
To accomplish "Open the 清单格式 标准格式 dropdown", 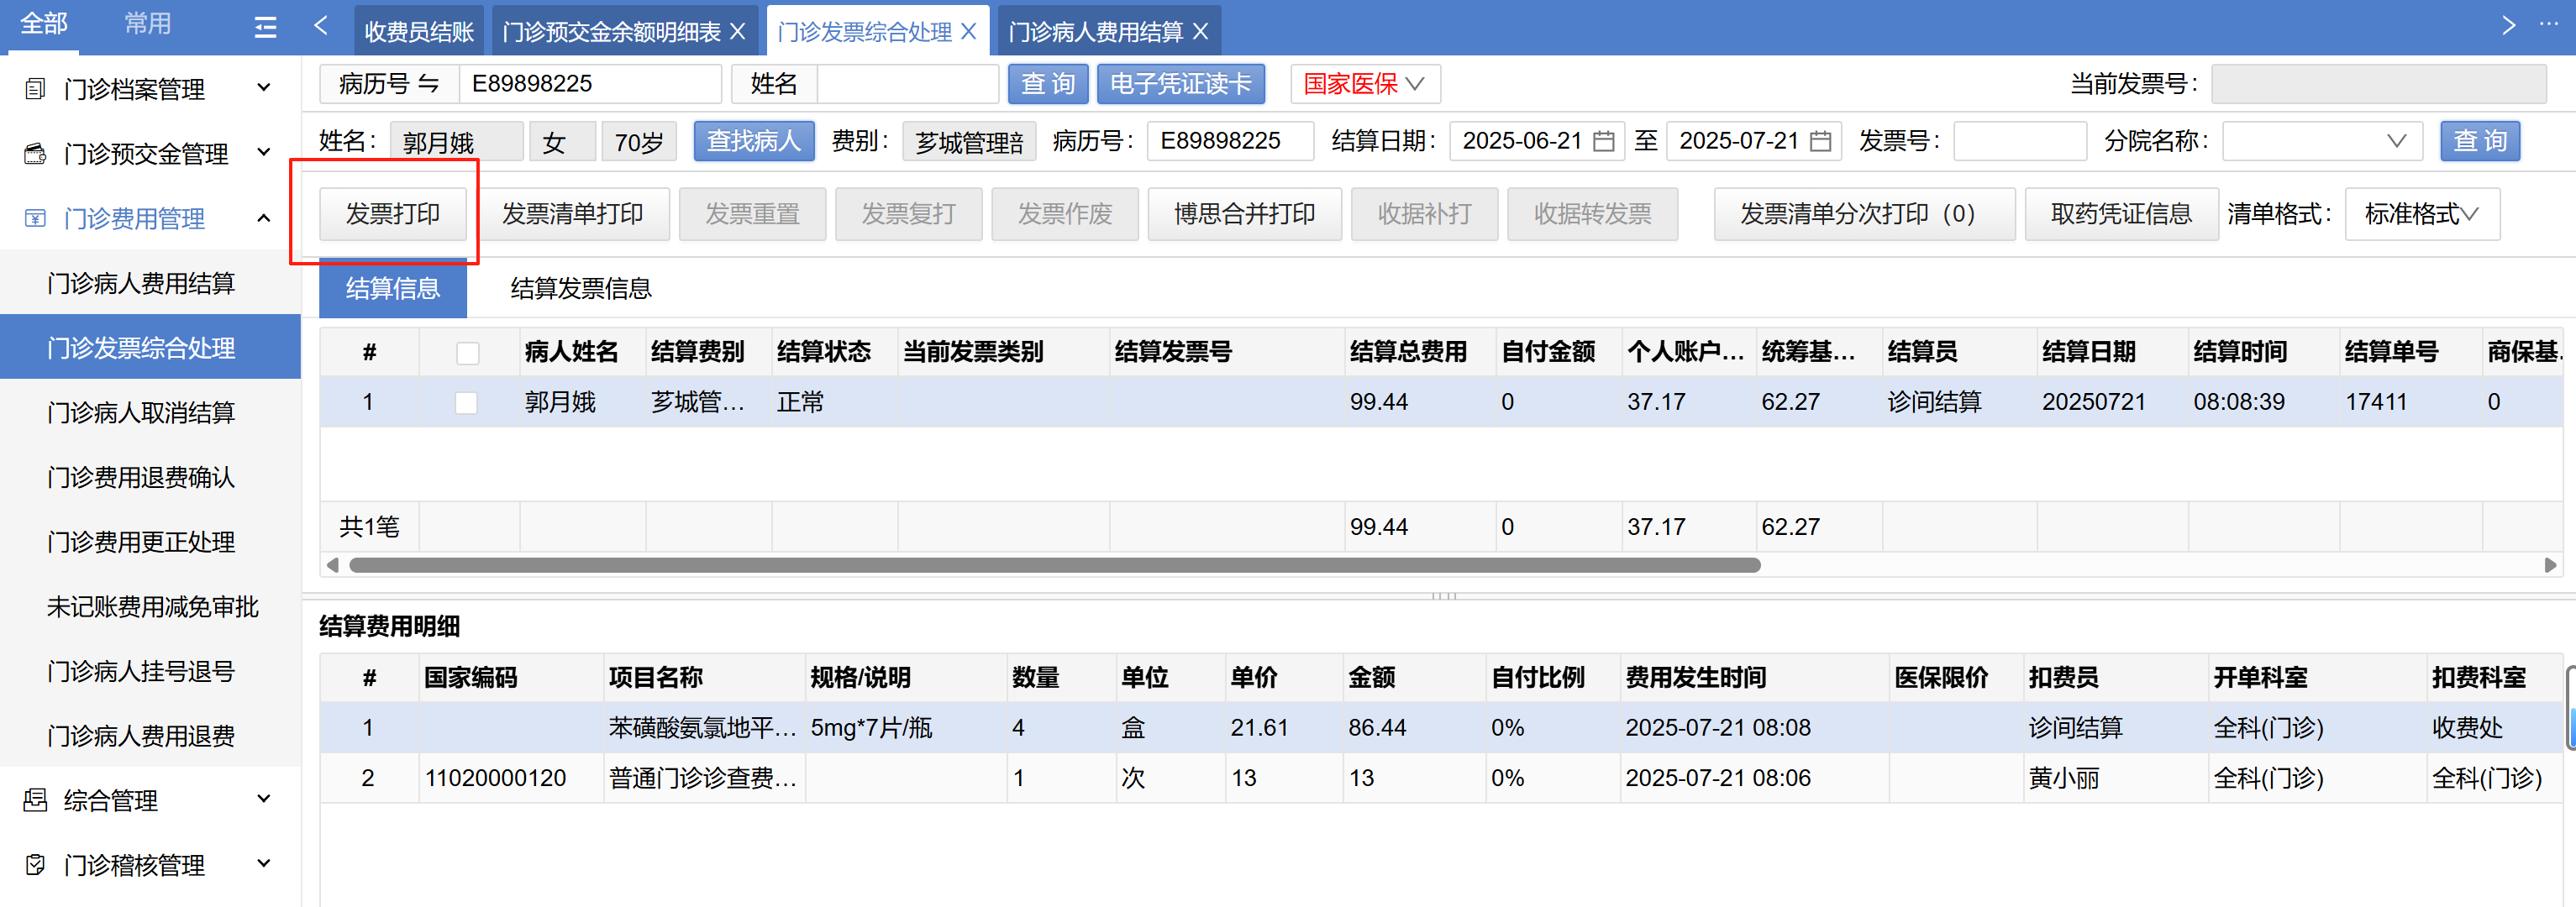I will 2421,214.
